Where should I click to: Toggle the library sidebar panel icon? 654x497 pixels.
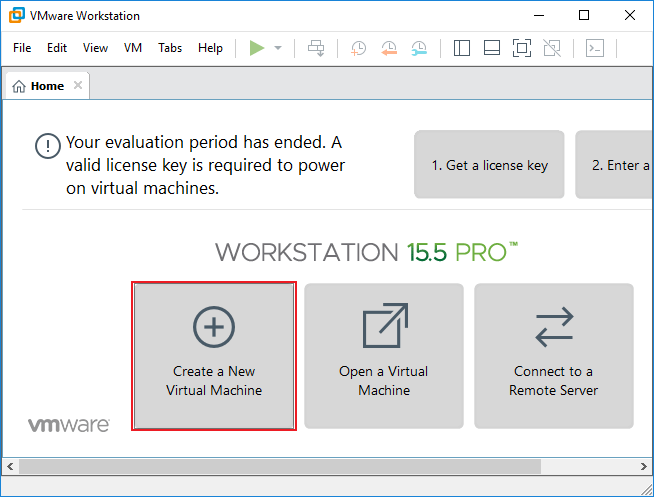[462, 48]
